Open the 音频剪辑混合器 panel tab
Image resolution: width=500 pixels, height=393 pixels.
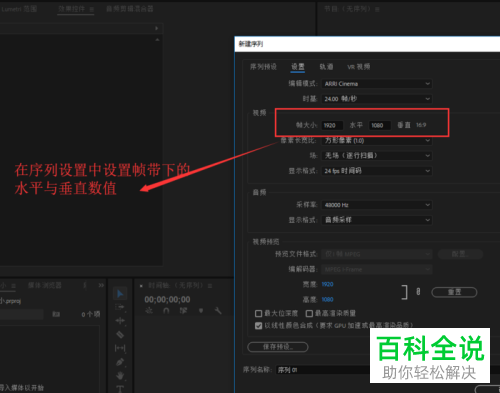pyautogui.click(x=130, y=9)
